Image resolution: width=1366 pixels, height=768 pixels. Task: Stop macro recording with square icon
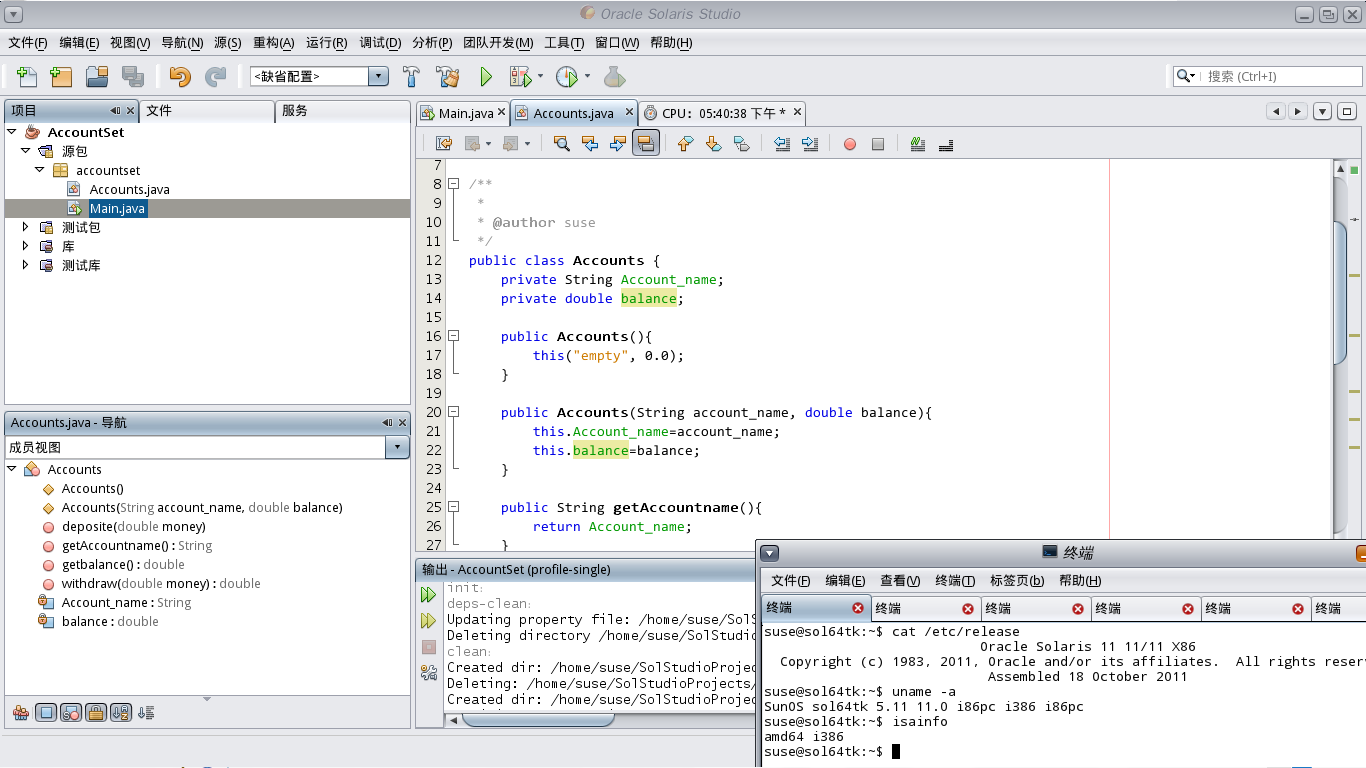click(x=878, y=144)
